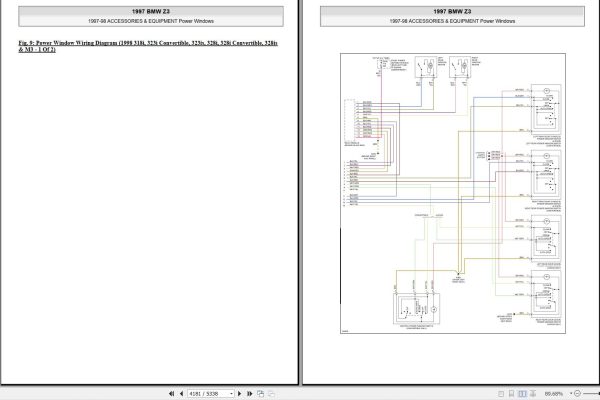Click the previous view icon

pyautogui.click(x=261, y=393)
